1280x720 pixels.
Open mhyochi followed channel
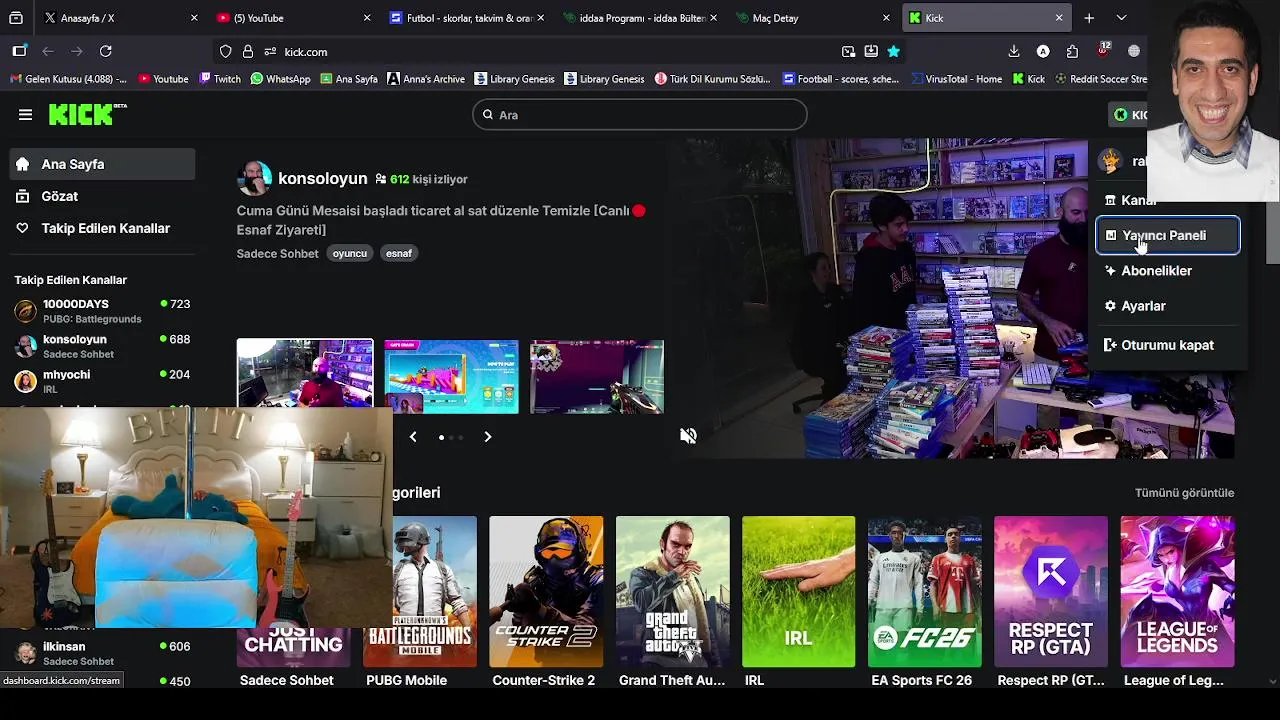[x=102, y=381]
